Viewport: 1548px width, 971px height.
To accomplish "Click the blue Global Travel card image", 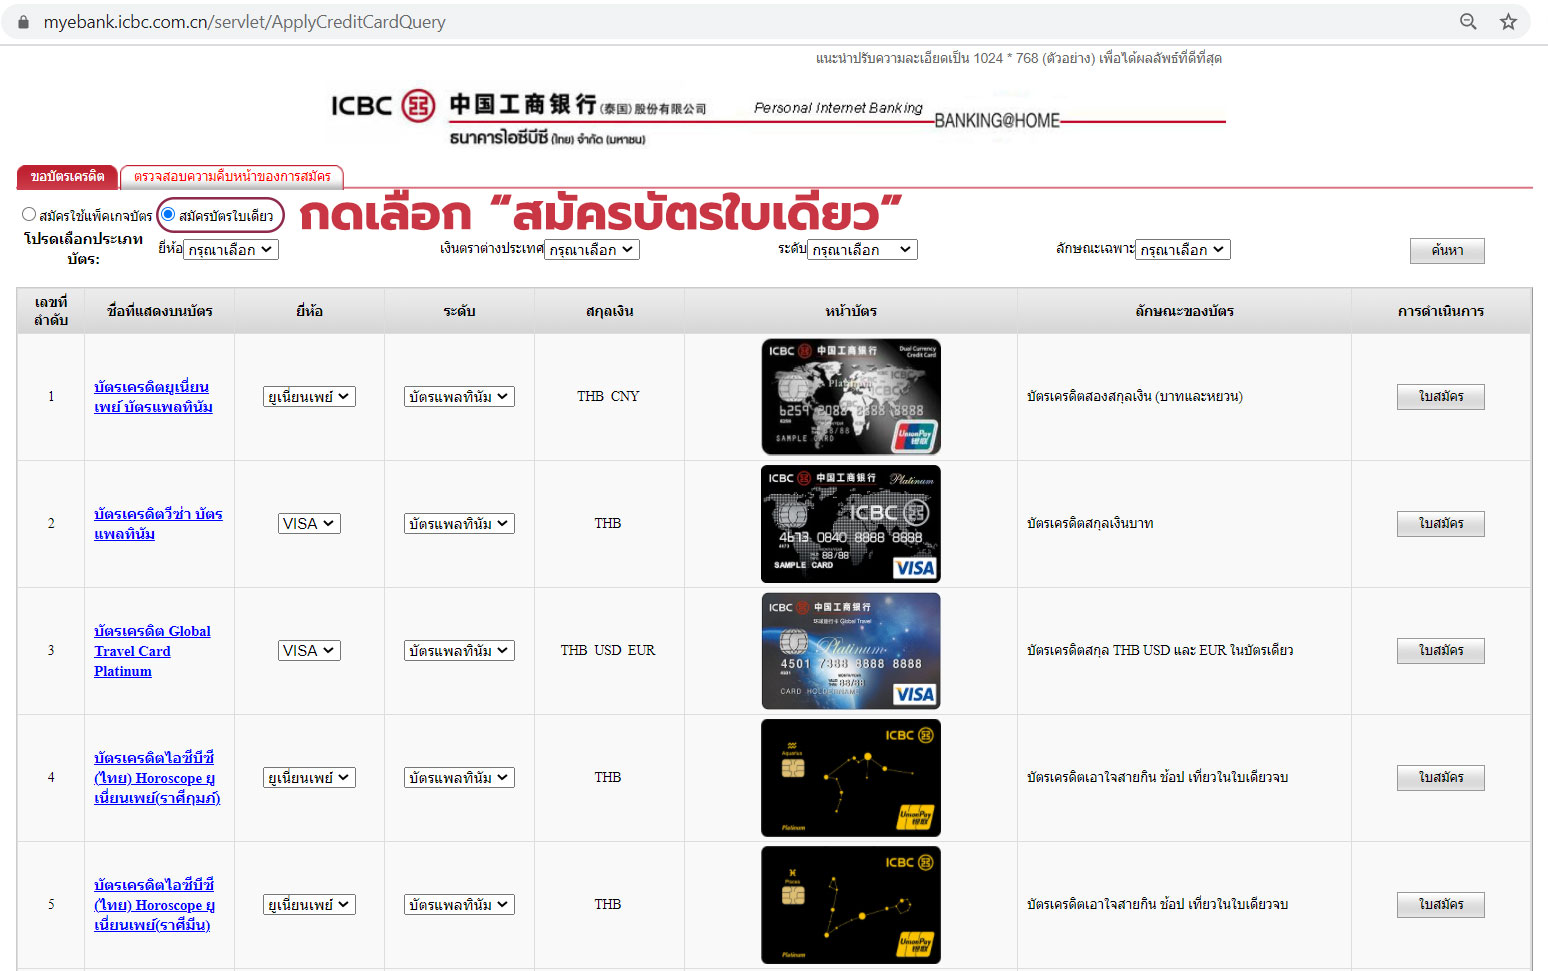I will 851,650.
